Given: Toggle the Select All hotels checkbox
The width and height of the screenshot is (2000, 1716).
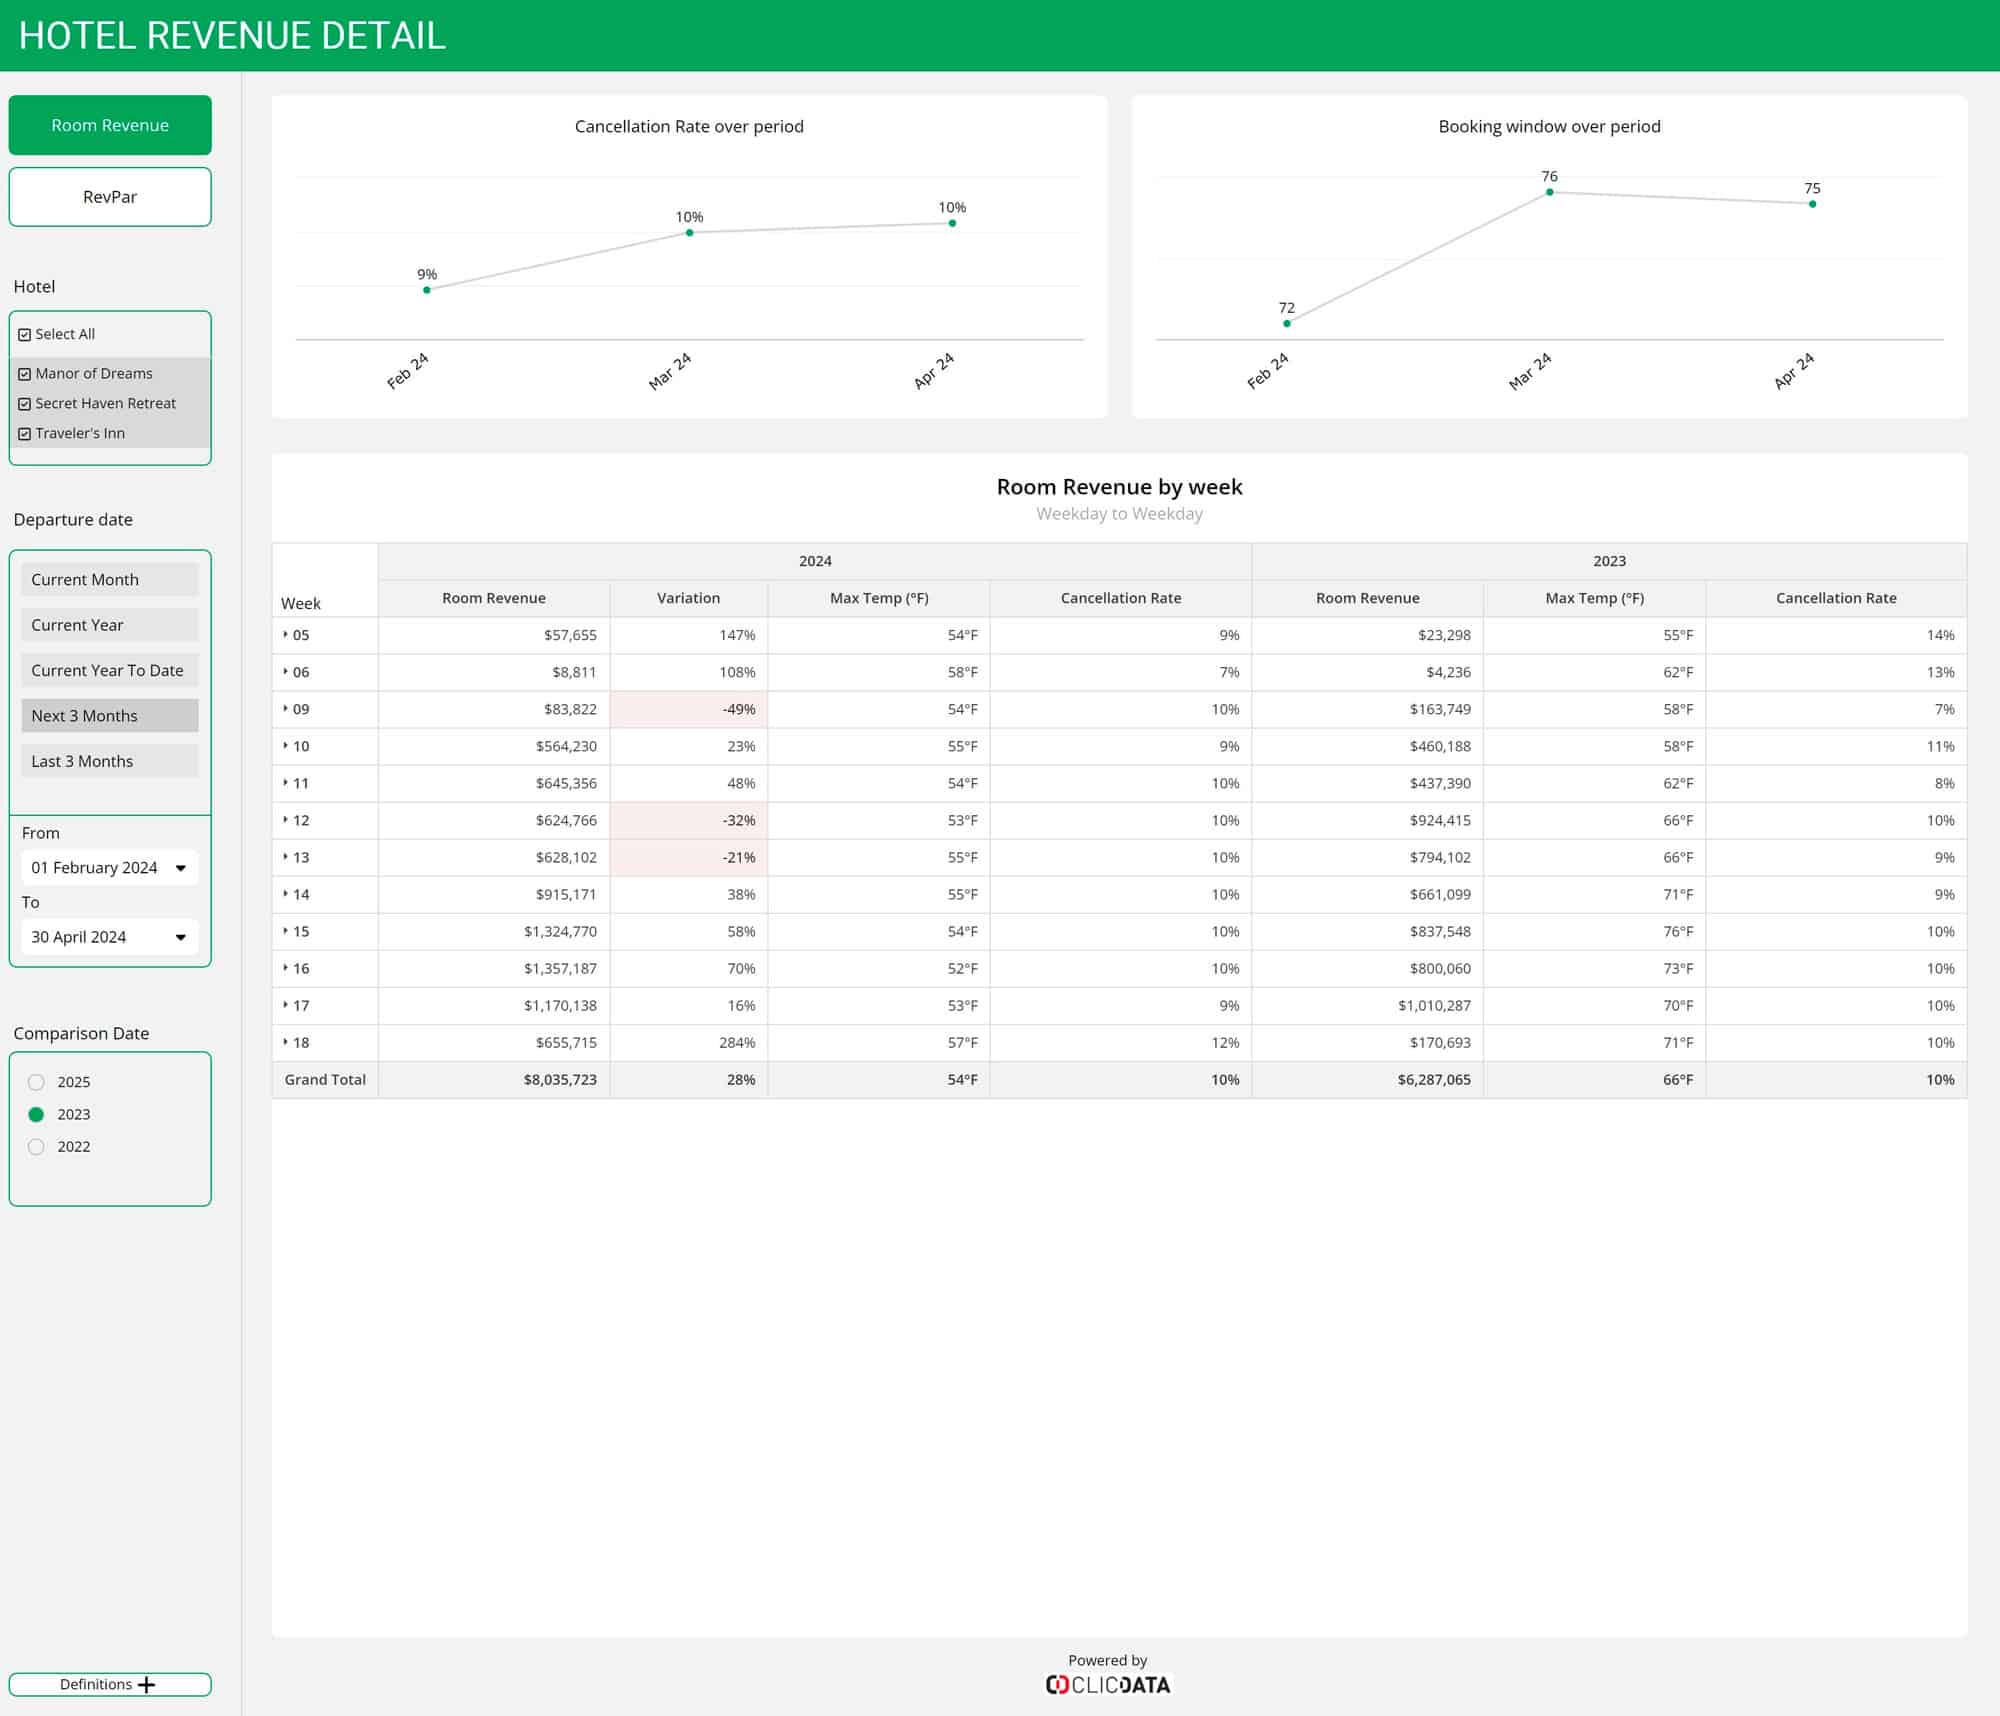Looking at the screenshot, I should coord(25,334).
